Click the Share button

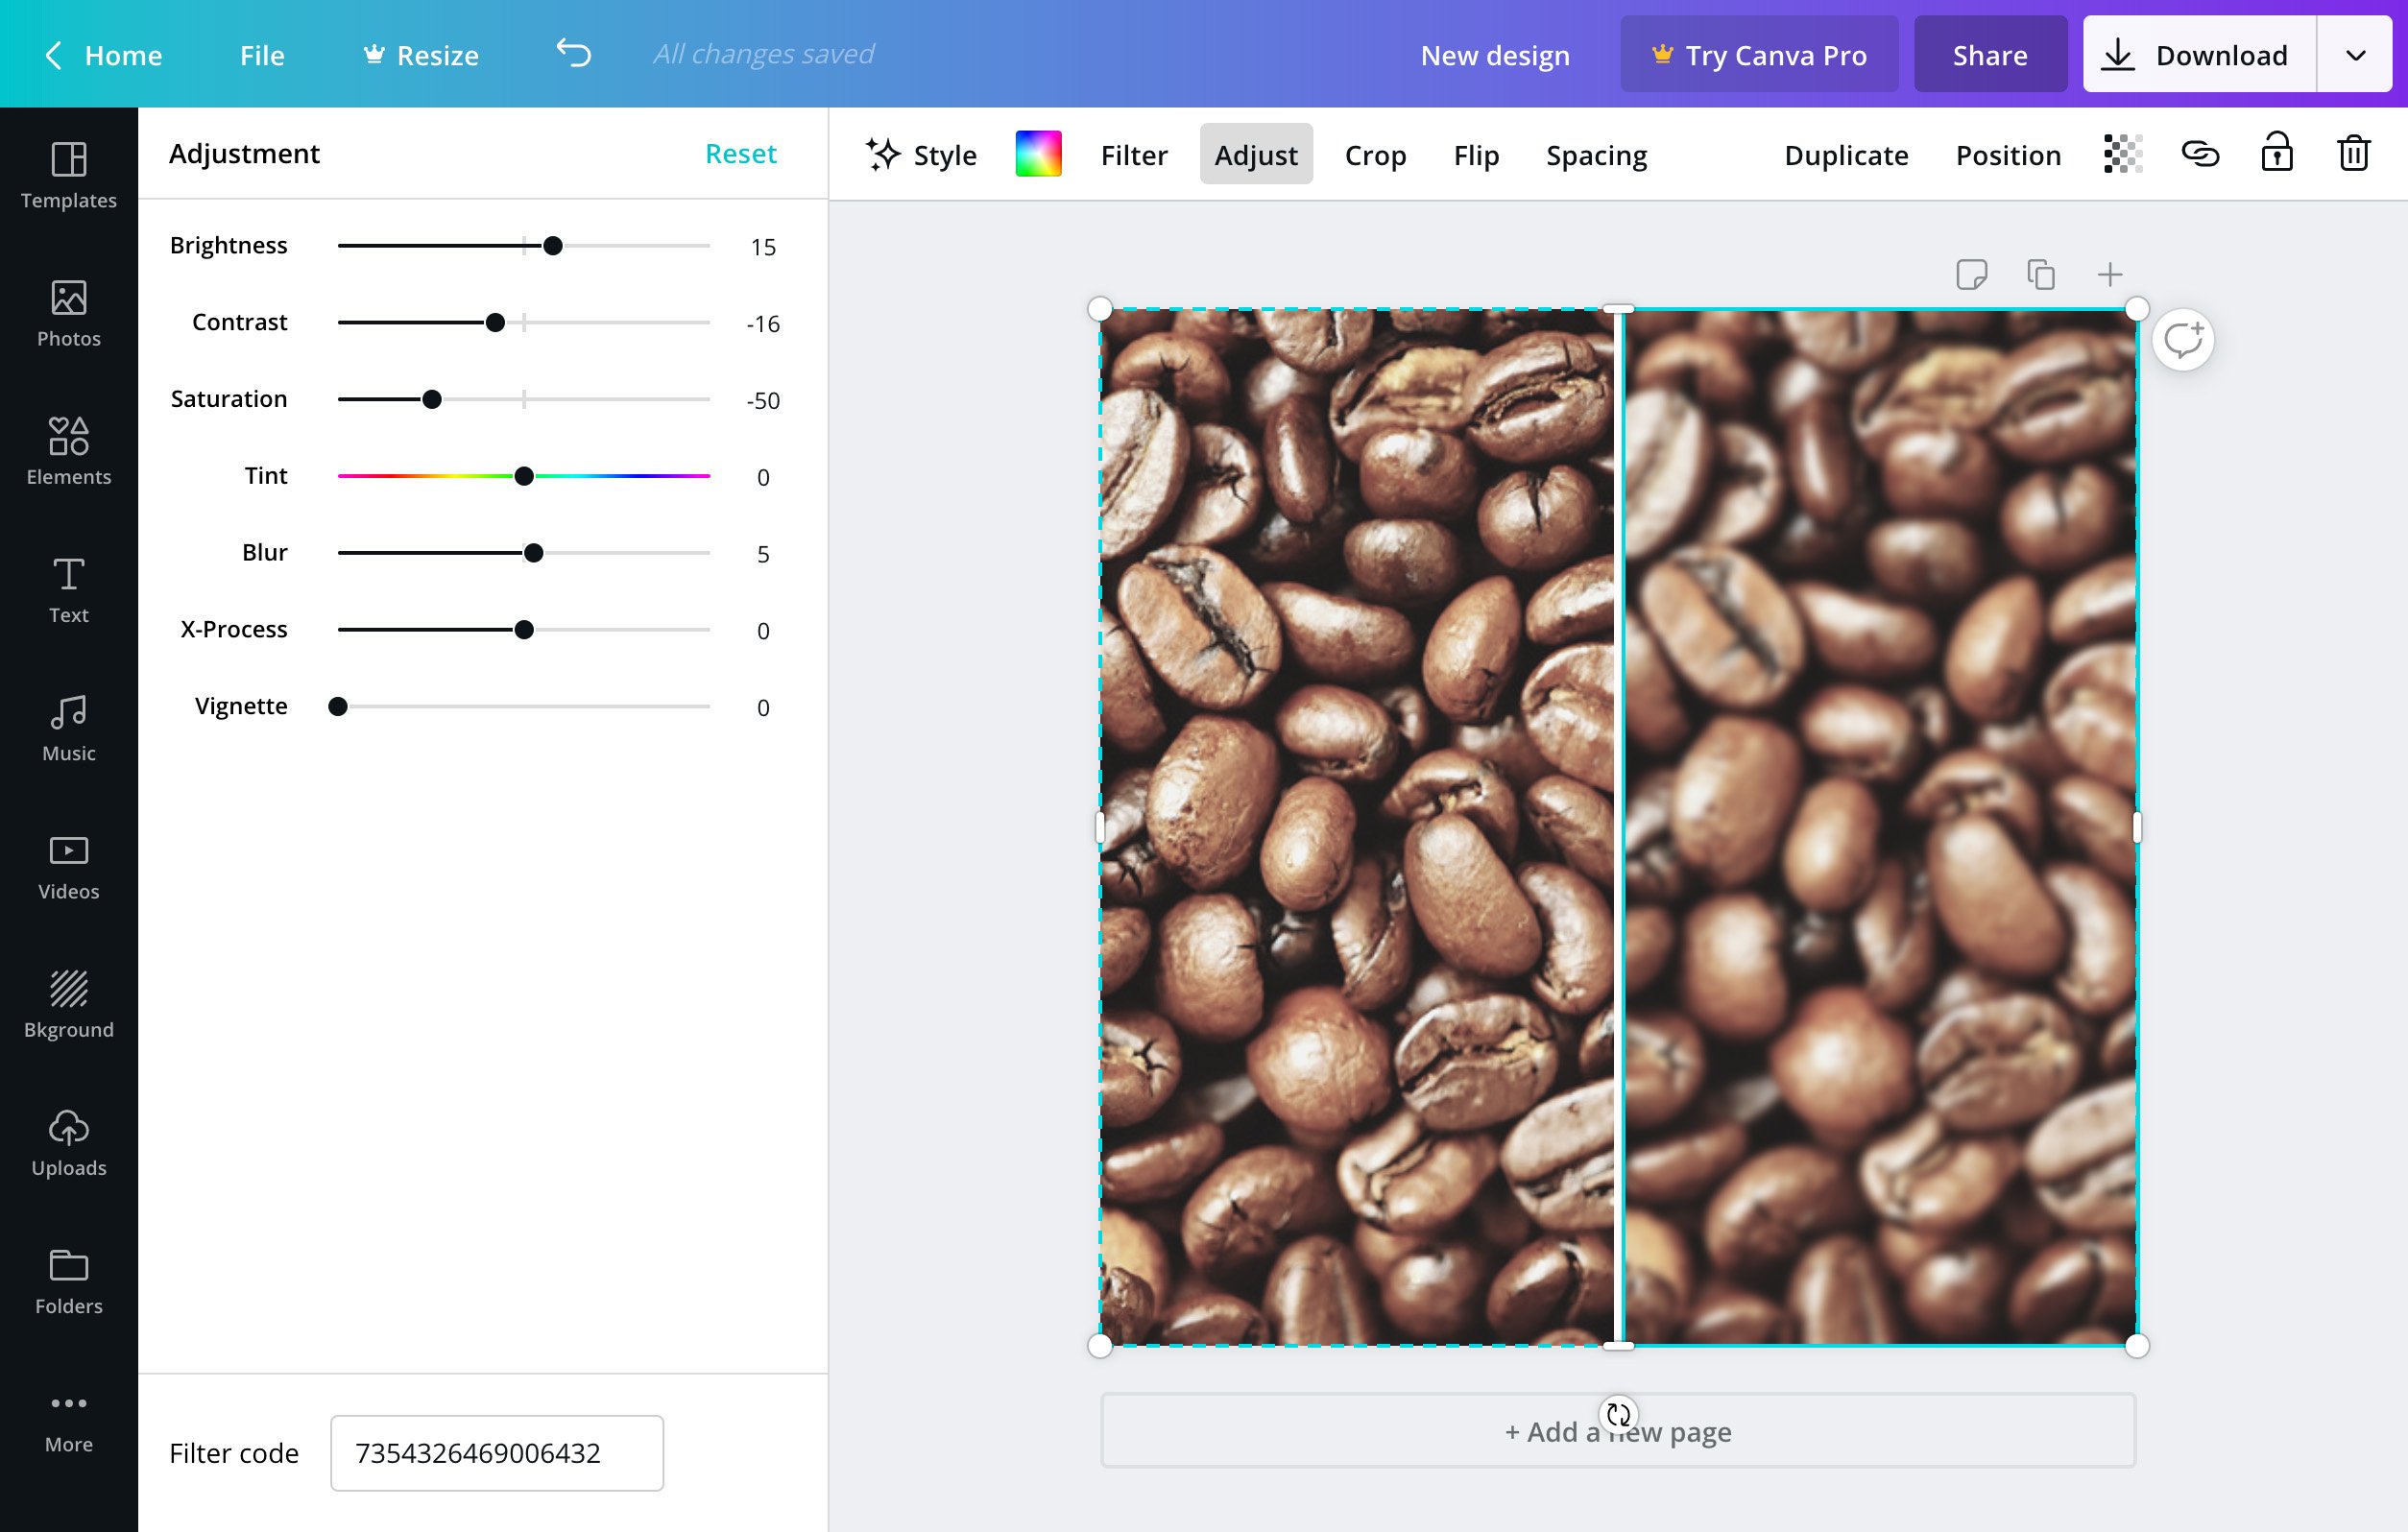[1992, 53]
